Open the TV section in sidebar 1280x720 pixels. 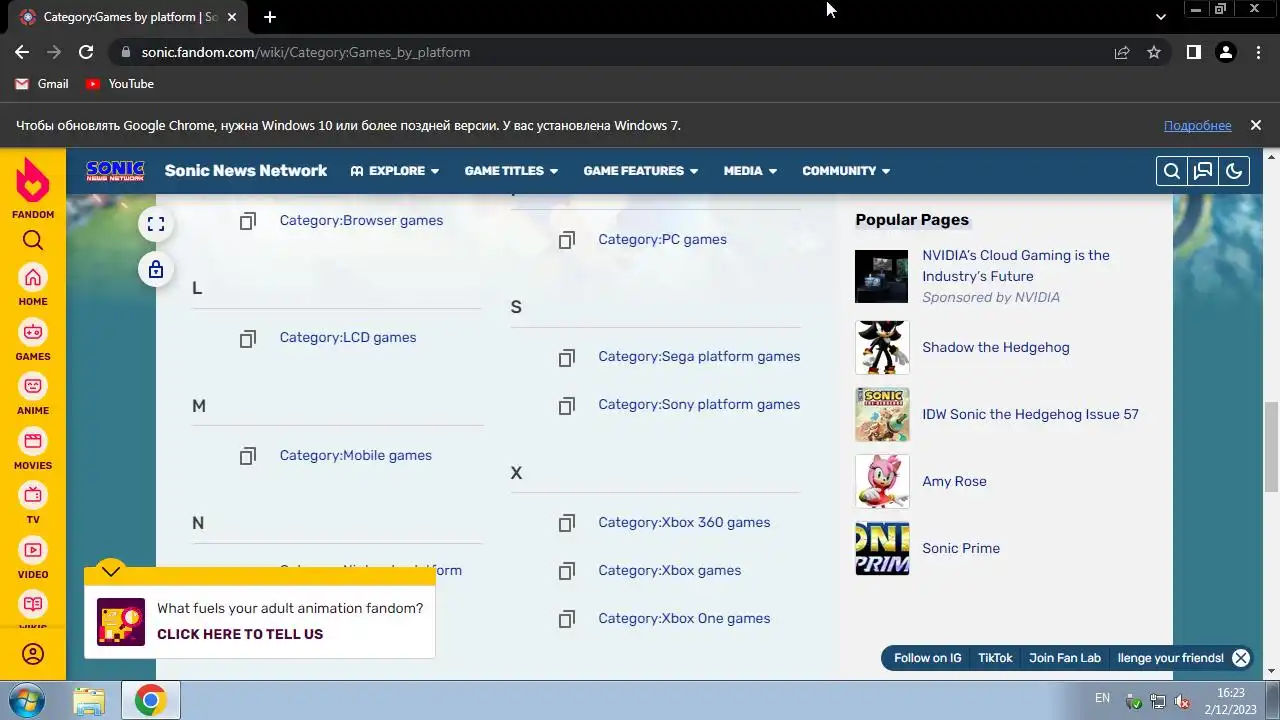tap(33, 504)
